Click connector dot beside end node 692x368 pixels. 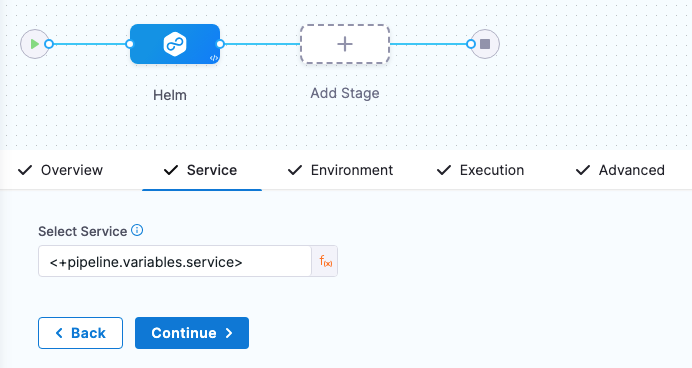[x=471, y=44]
